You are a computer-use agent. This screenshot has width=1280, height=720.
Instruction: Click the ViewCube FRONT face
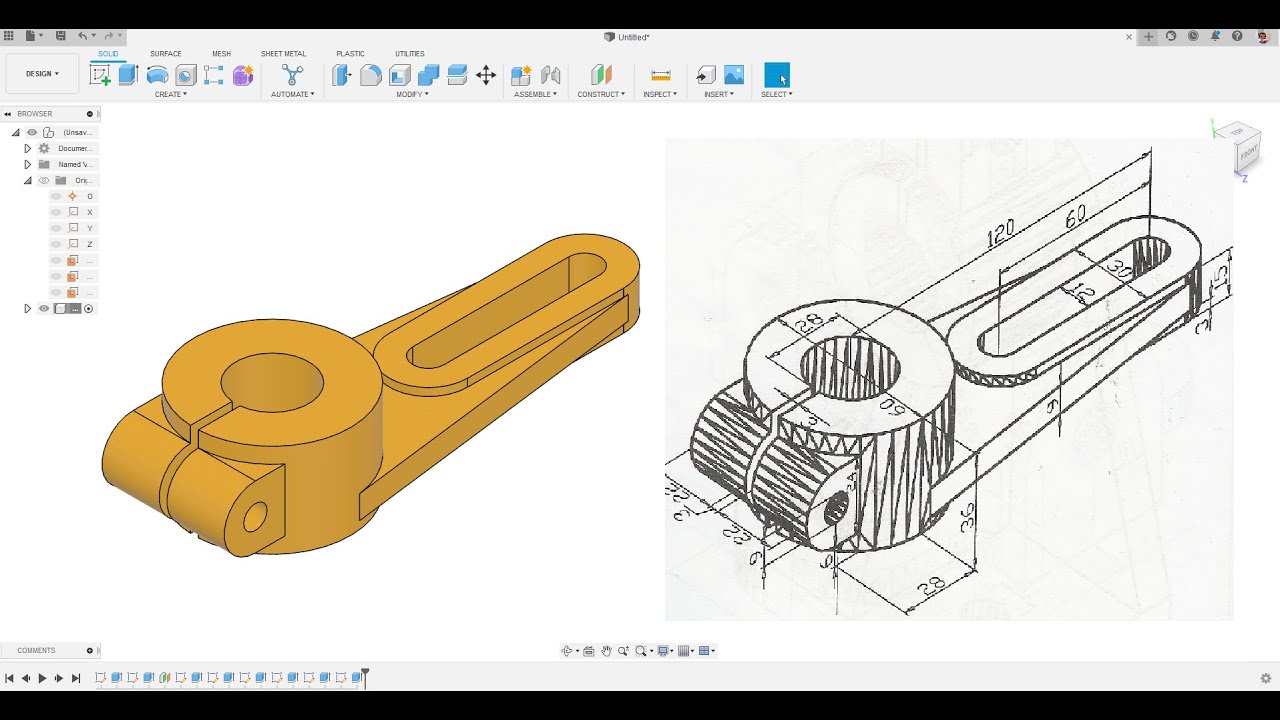(x=1249, y=155)
